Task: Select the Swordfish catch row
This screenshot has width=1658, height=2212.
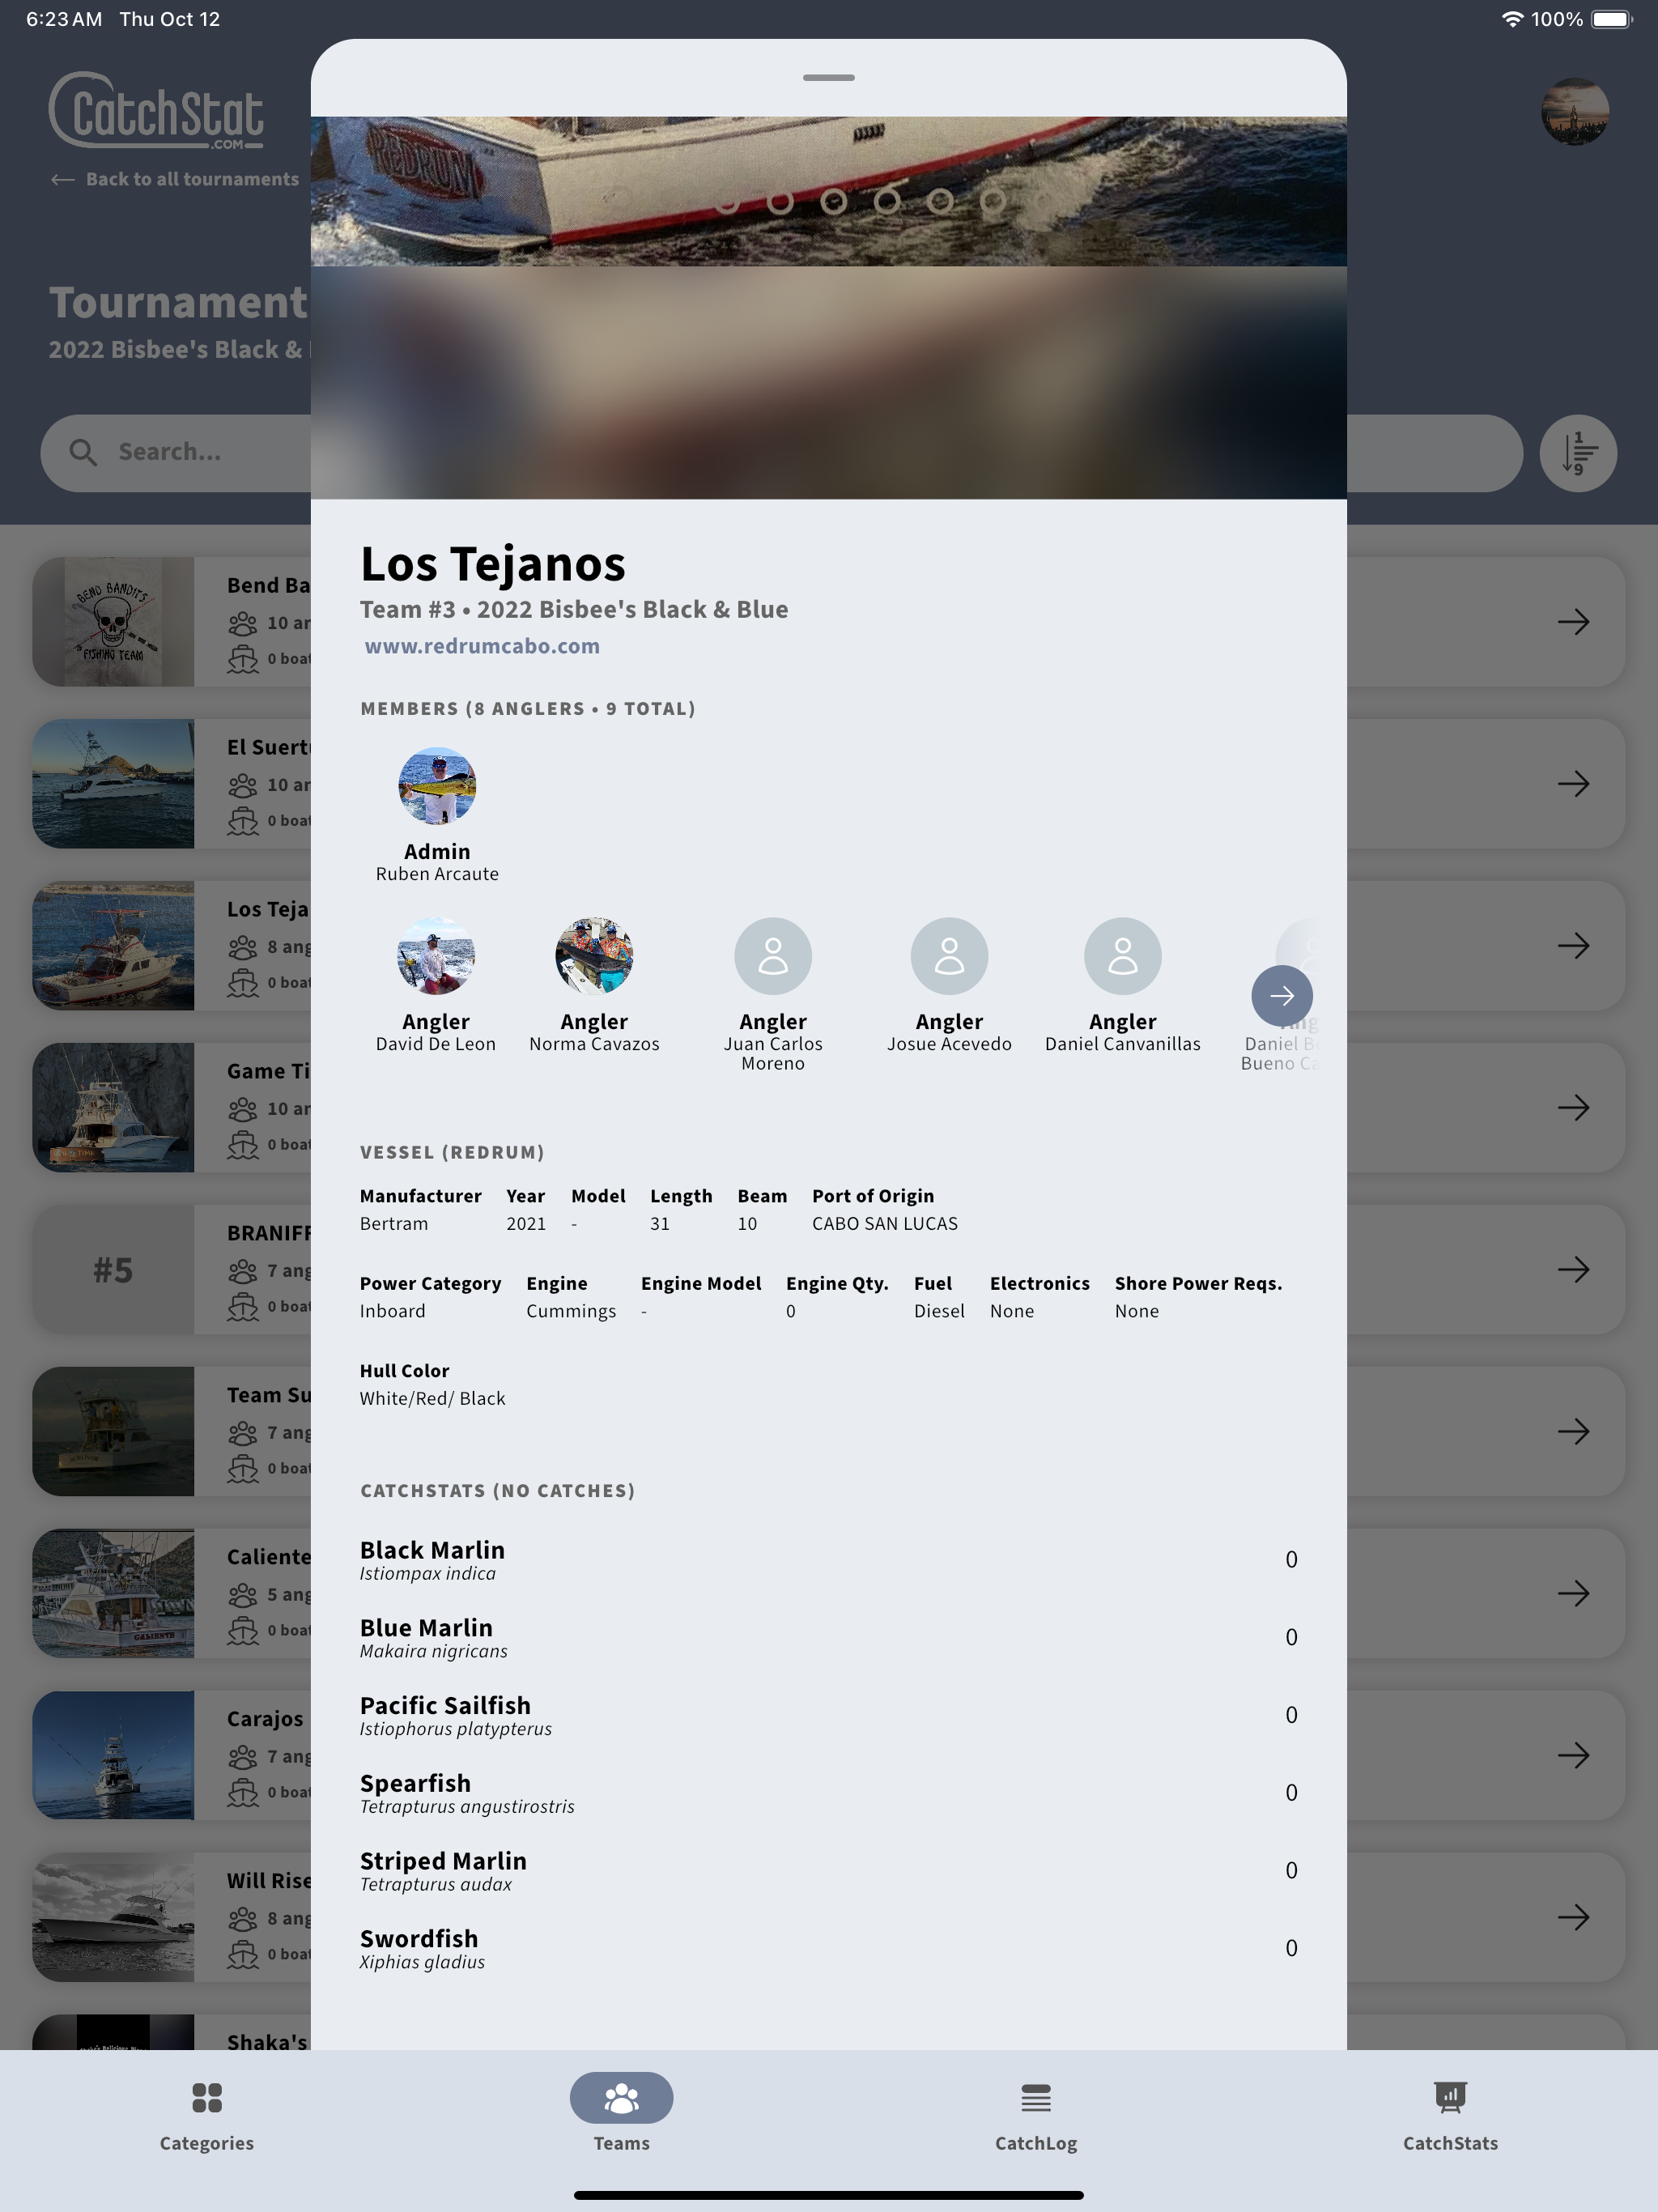Action: coord(829,1949)
